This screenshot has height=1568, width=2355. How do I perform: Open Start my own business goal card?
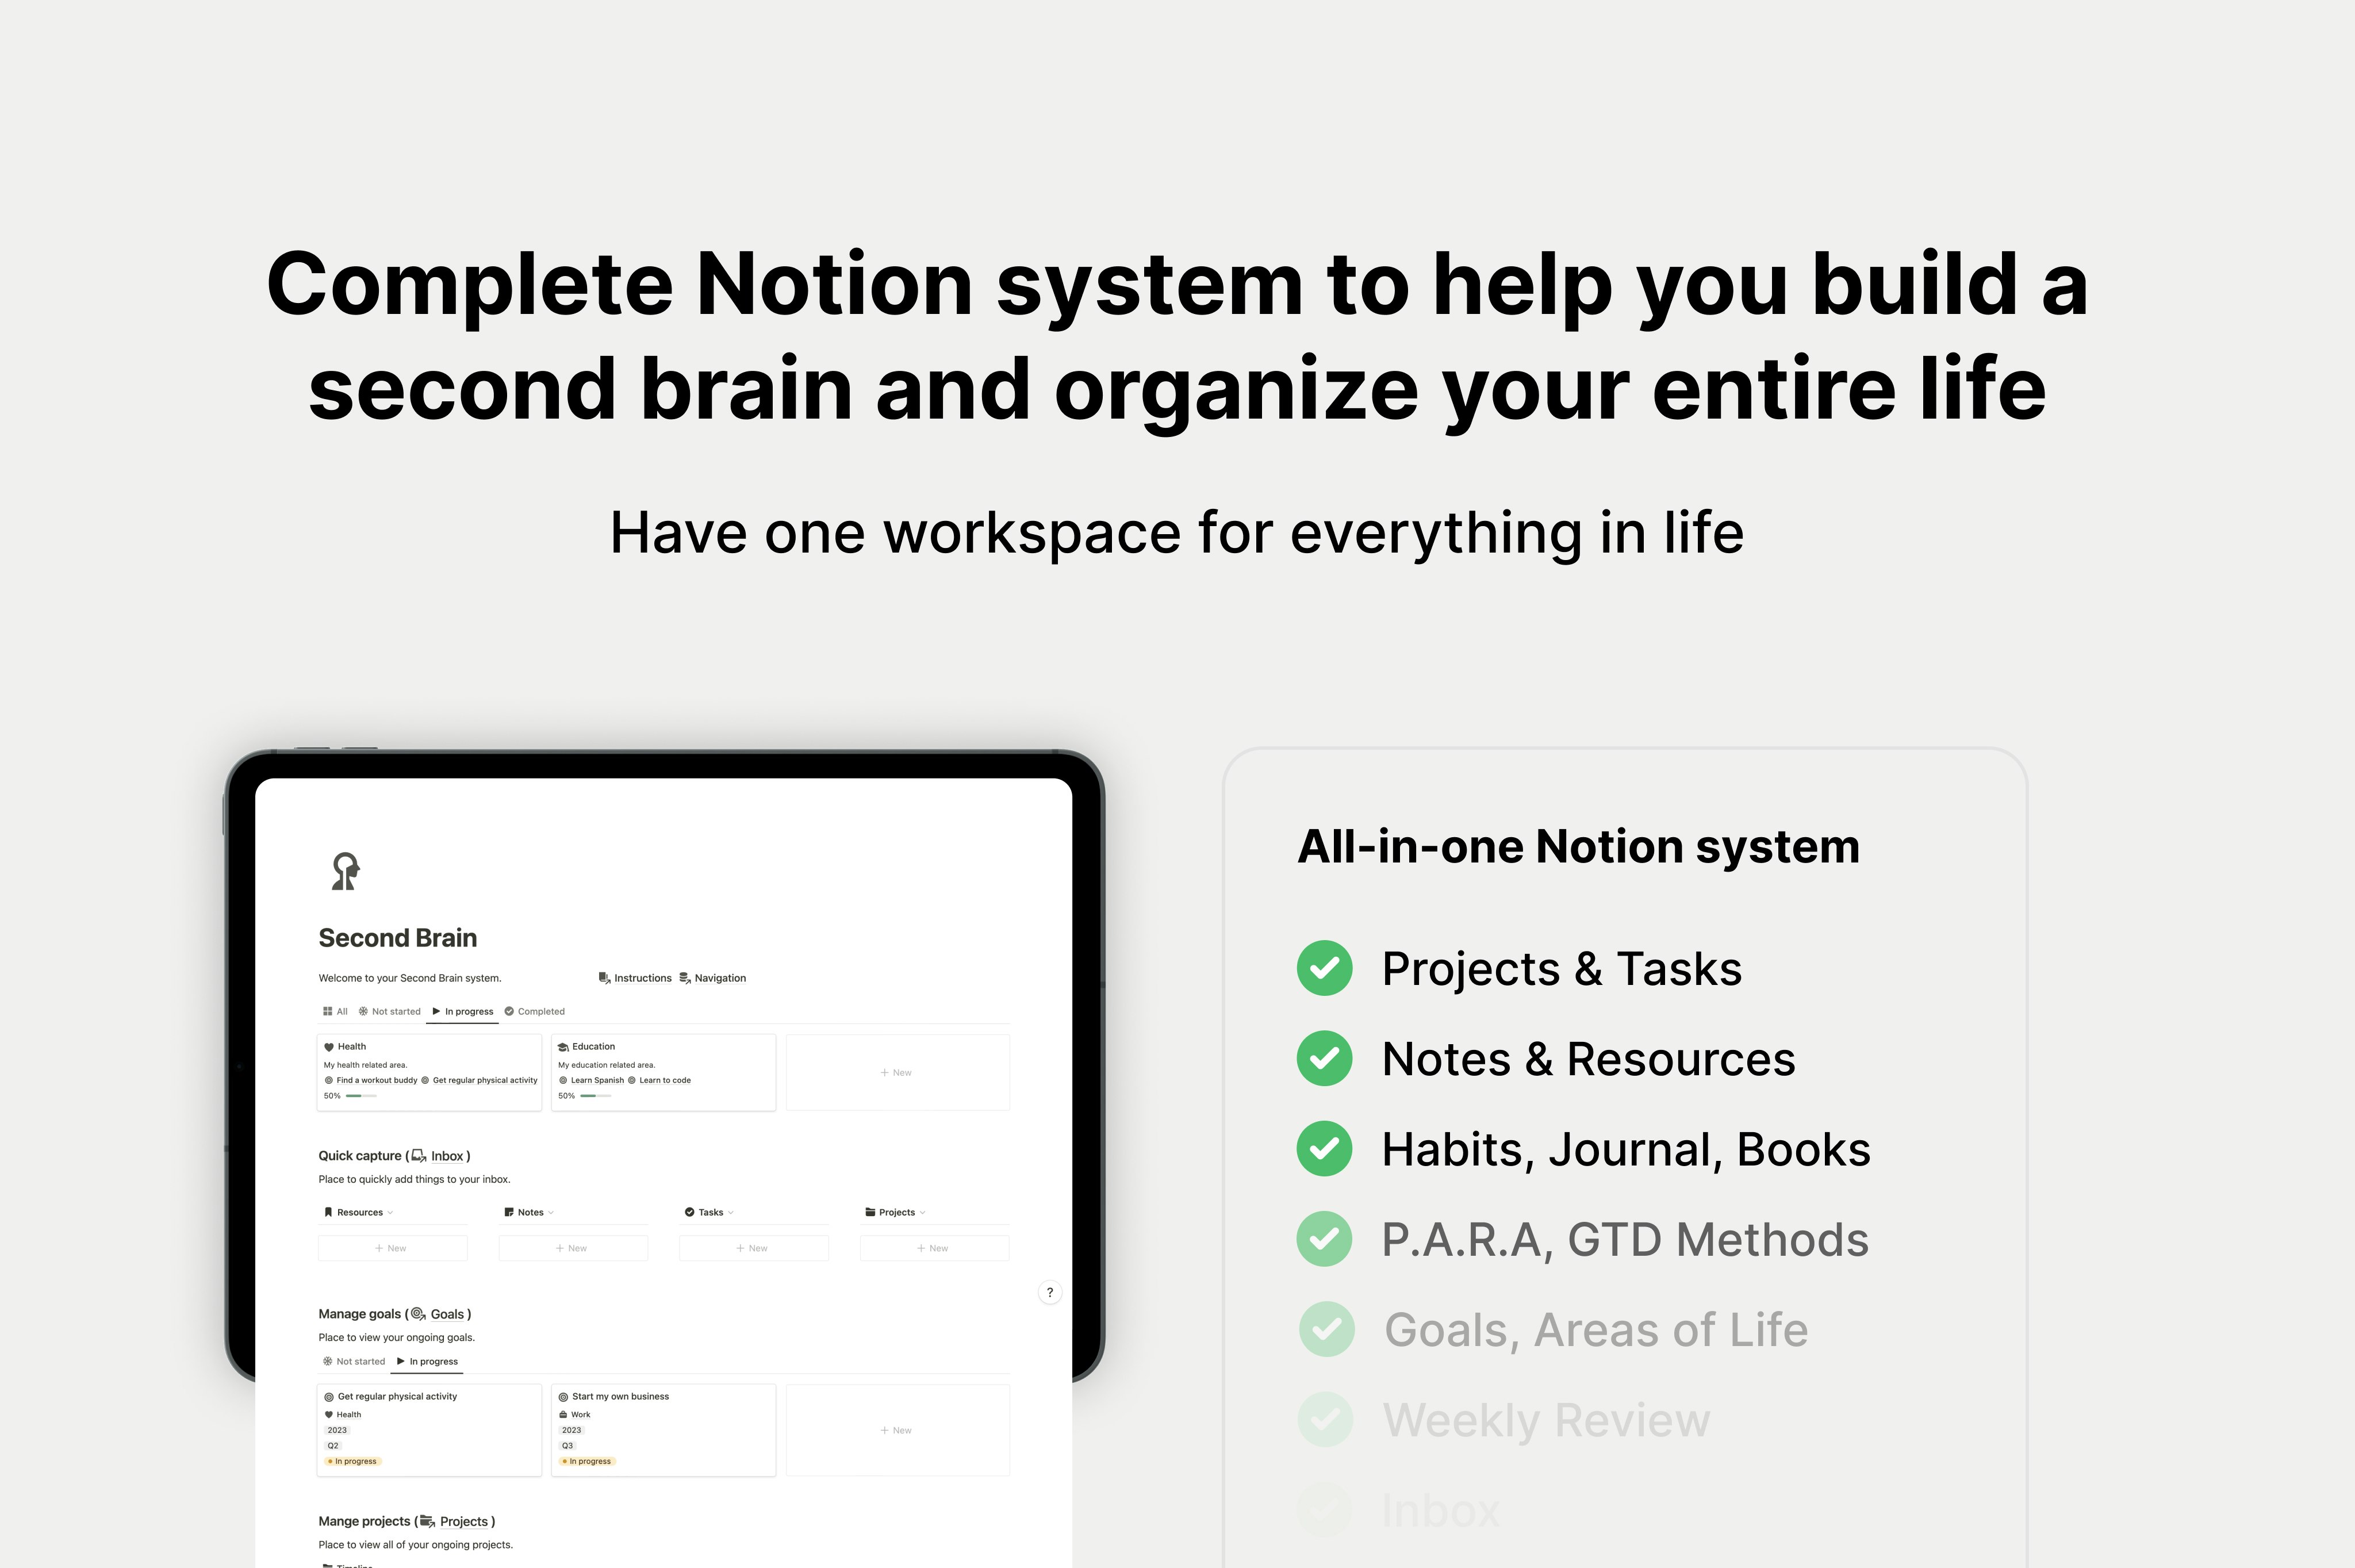664,1430
